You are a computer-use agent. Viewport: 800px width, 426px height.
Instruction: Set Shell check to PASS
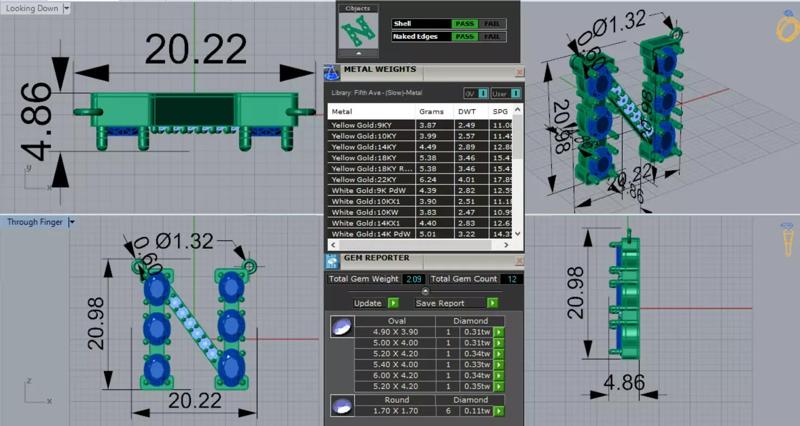[464, 23]
